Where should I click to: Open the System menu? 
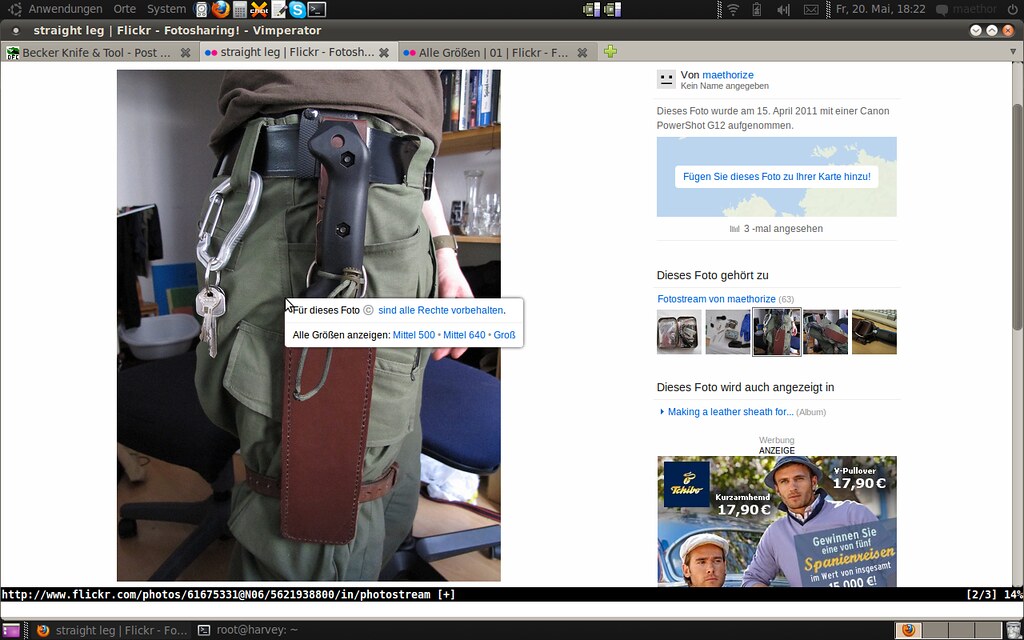tap(166, 9)
